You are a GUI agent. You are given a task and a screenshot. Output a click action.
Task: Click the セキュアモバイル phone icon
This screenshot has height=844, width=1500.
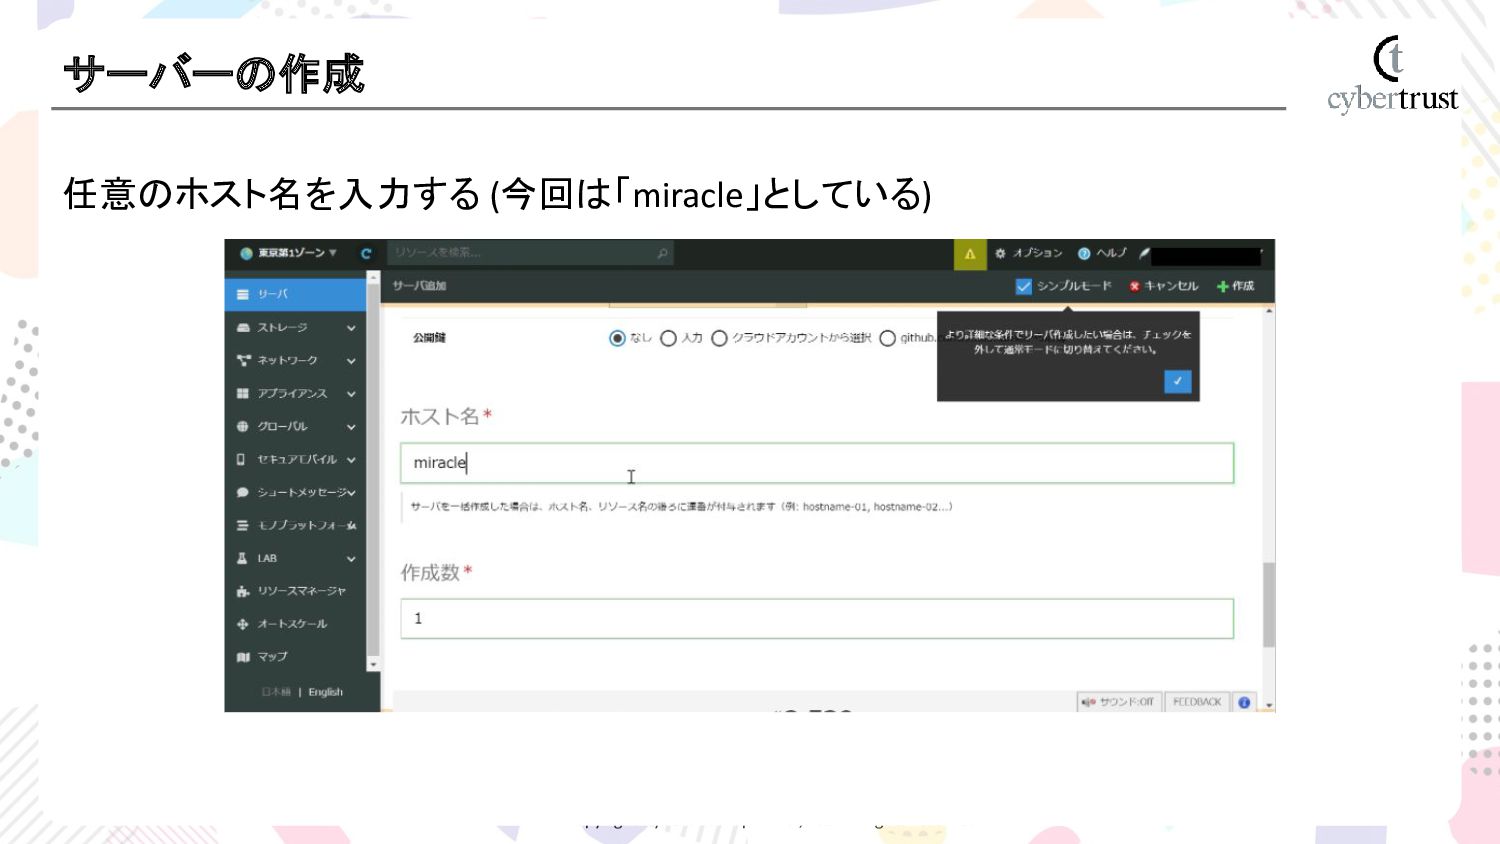click(x=241, y=459)
